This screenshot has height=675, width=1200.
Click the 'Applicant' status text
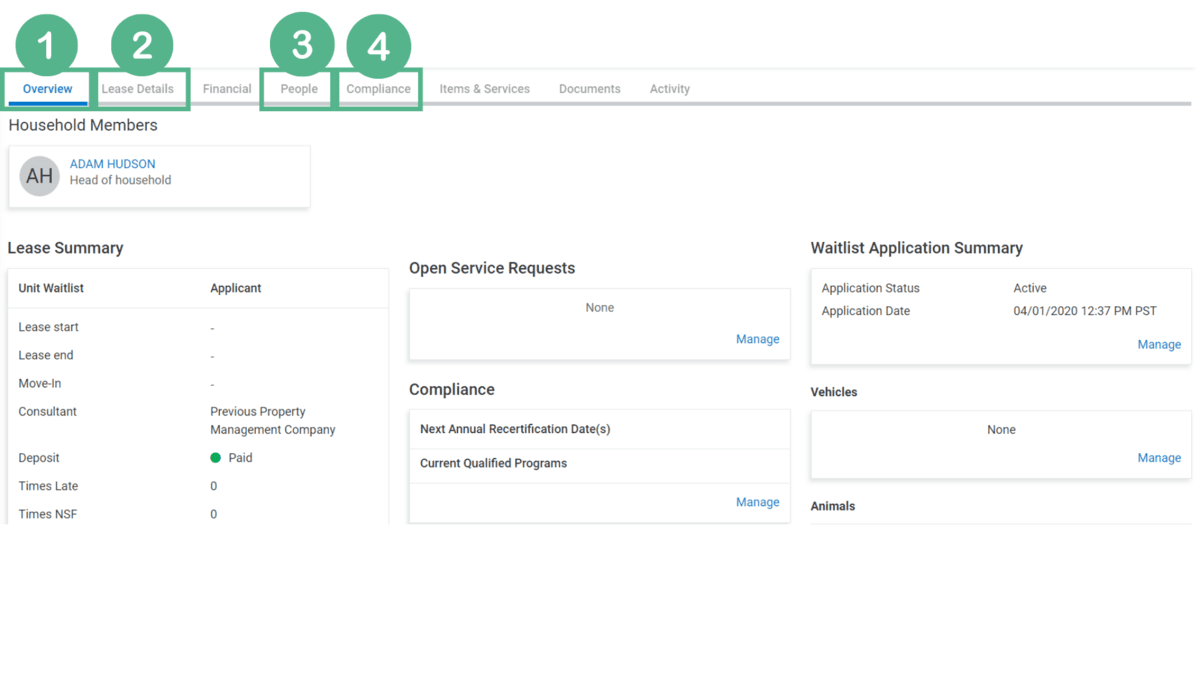coord(235,288)
